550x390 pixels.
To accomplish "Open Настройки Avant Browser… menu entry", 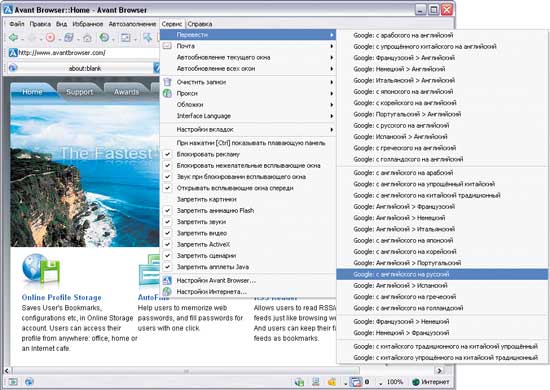I will 248,280.
